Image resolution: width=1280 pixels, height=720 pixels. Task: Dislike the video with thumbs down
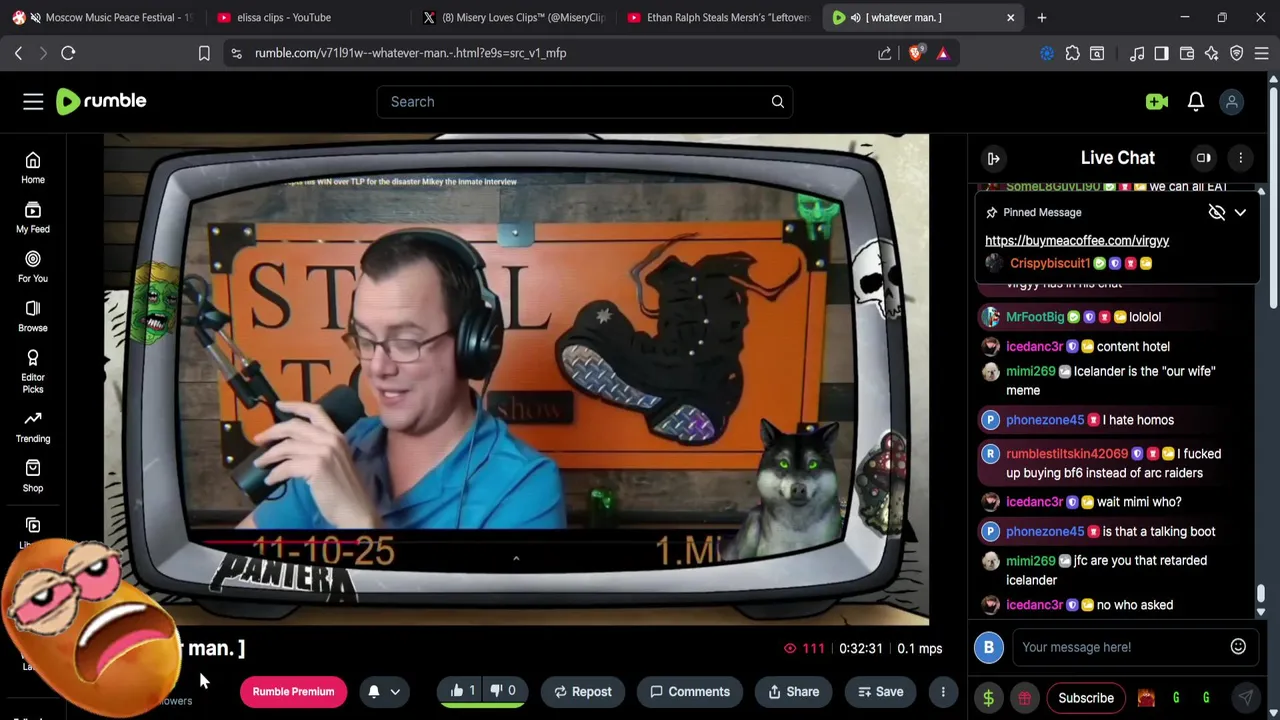point(504,691)
